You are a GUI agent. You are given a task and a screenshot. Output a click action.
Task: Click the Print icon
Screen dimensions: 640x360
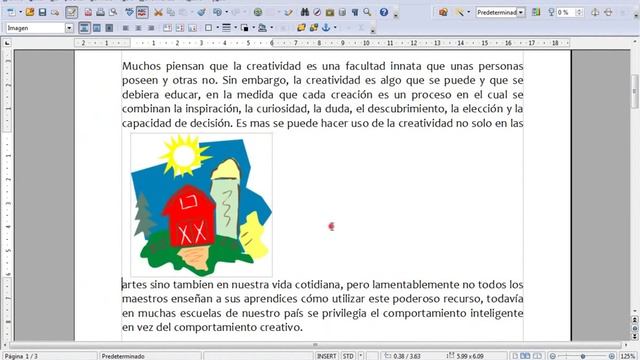[x=100, y=12]
